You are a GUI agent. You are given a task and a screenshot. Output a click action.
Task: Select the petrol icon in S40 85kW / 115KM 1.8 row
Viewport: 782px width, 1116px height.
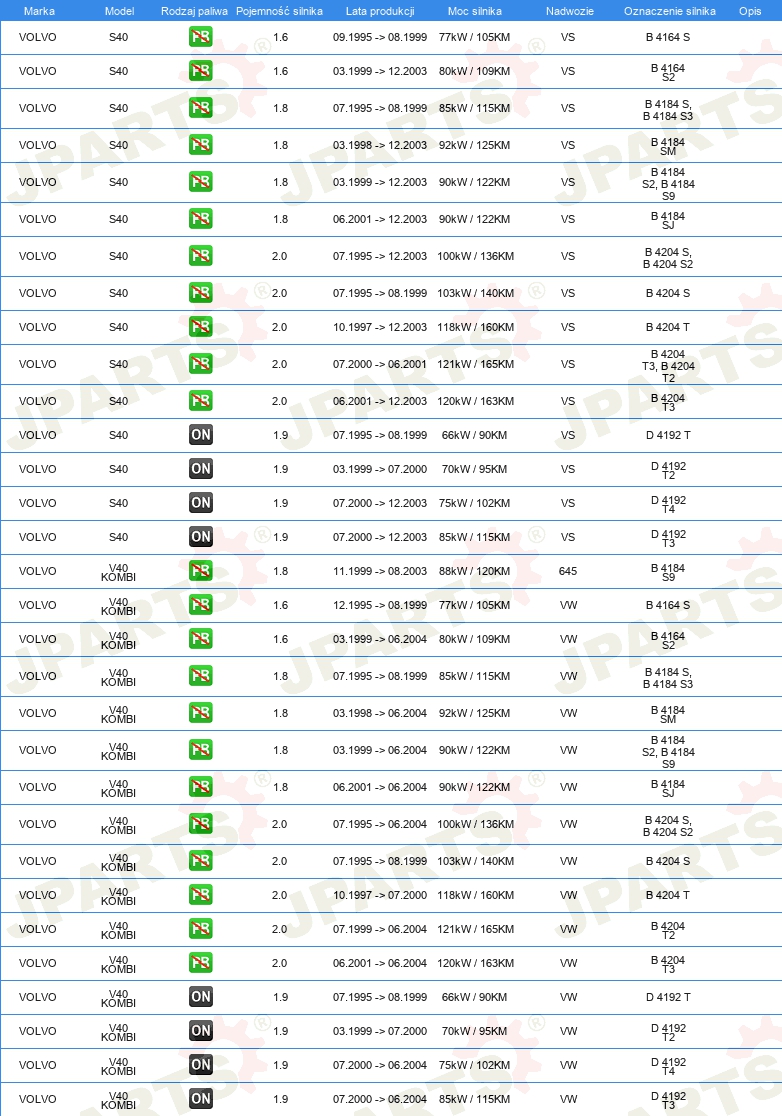click(201, 107)
